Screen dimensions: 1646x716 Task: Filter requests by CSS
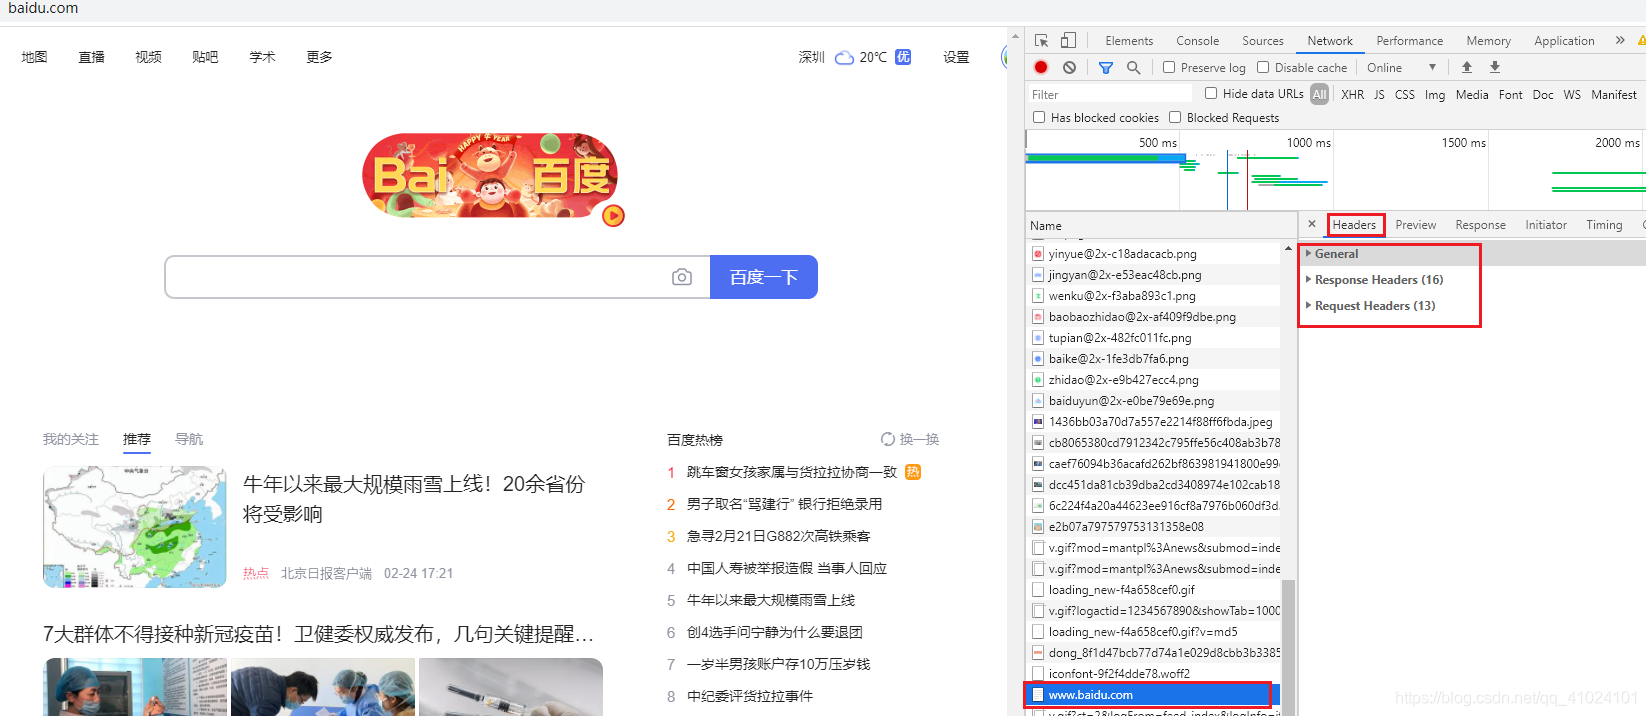[1405, 94]
